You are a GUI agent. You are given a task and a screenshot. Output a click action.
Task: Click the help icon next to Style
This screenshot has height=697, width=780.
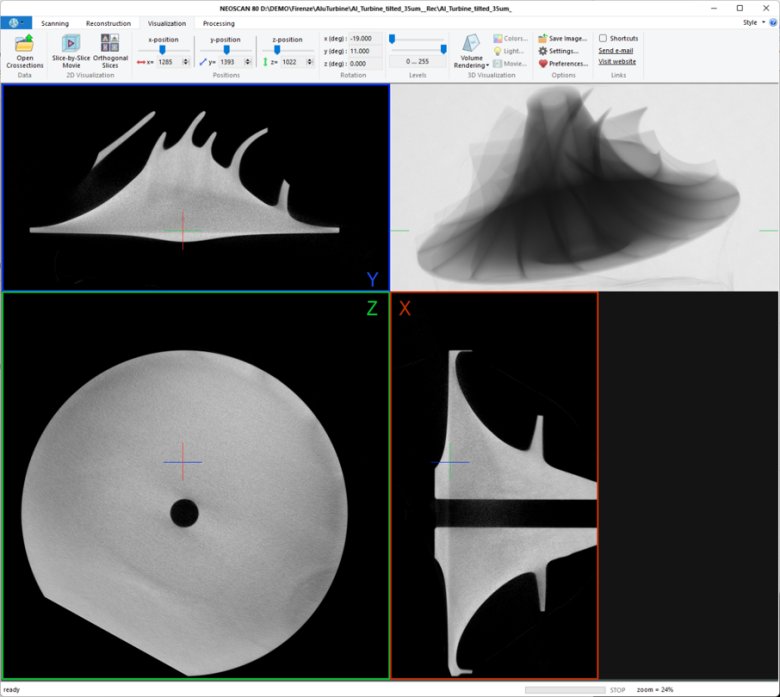771,22
